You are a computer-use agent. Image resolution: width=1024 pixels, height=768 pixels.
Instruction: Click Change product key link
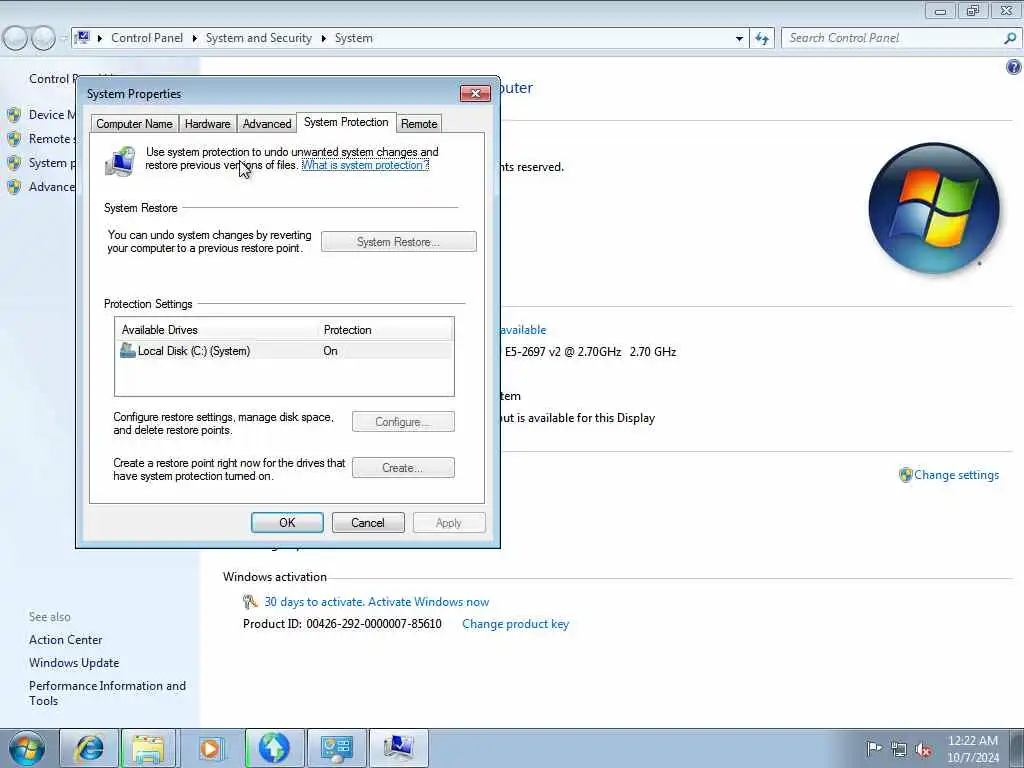[x=515, y=624]
